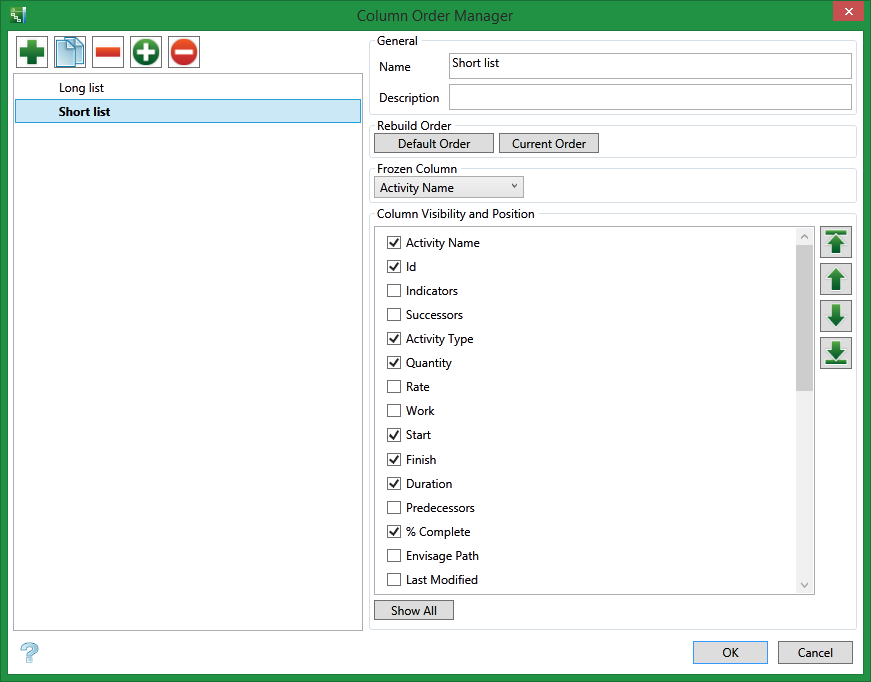Uncheck the Finish column checkbox
This screenshot has width=871, height=682.
coord(394,459)
